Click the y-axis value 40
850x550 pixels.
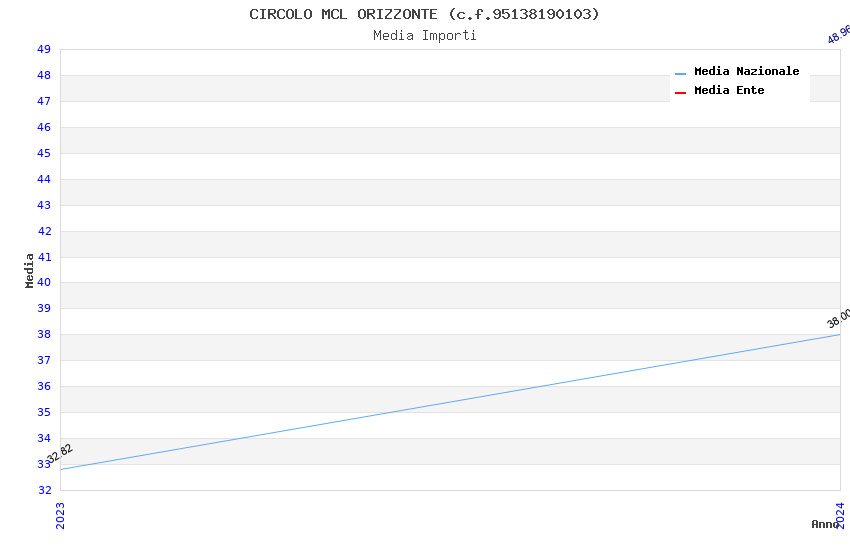(44, 282)
